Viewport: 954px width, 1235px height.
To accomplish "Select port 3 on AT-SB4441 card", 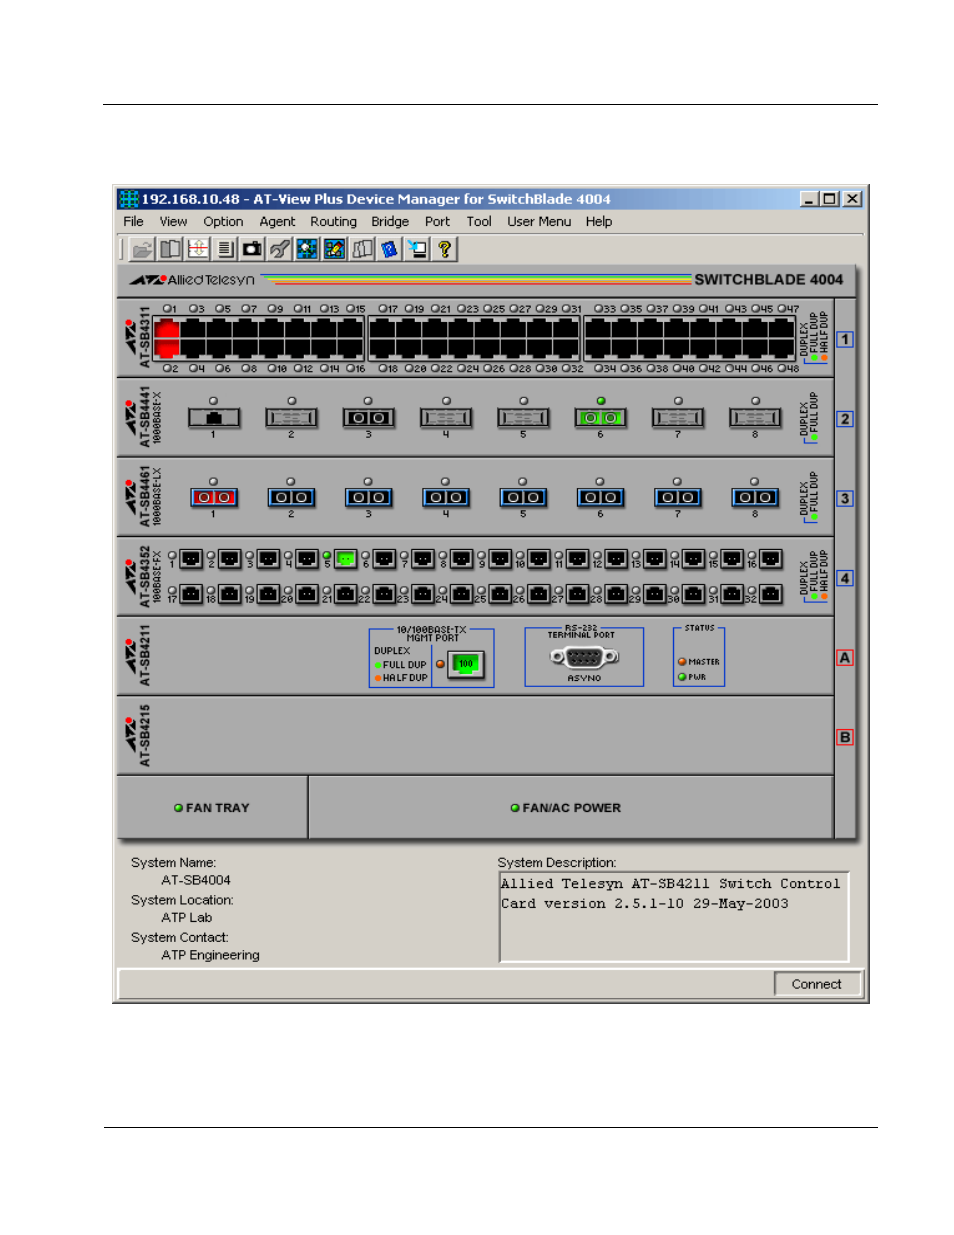I will (x=368, y=418).
